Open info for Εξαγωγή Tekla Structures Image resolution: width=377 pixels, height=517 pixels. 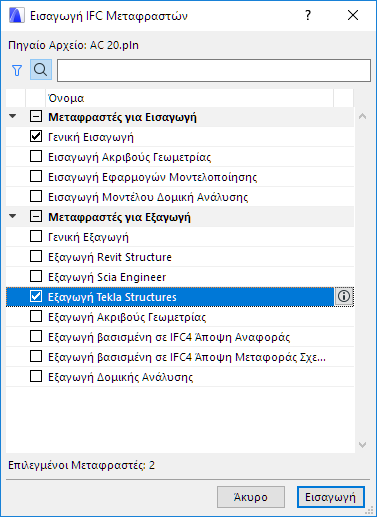coord(344,296)
